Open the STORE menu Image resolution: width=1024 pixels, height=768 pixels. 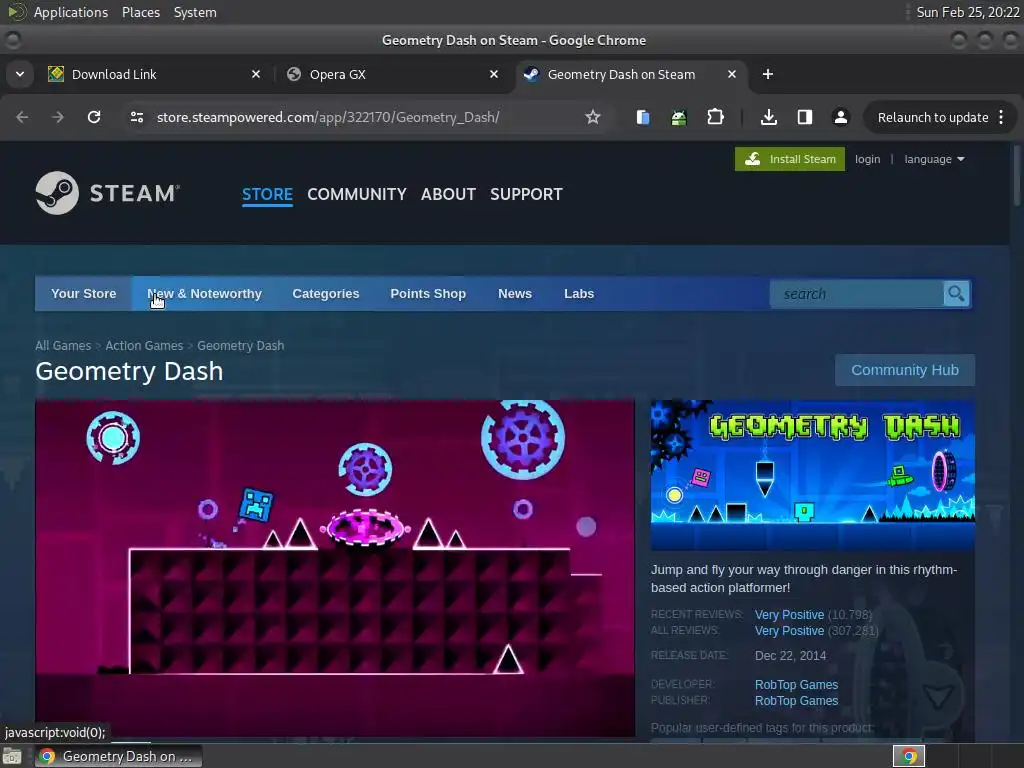pyautogui.click(x=267, y=194)
